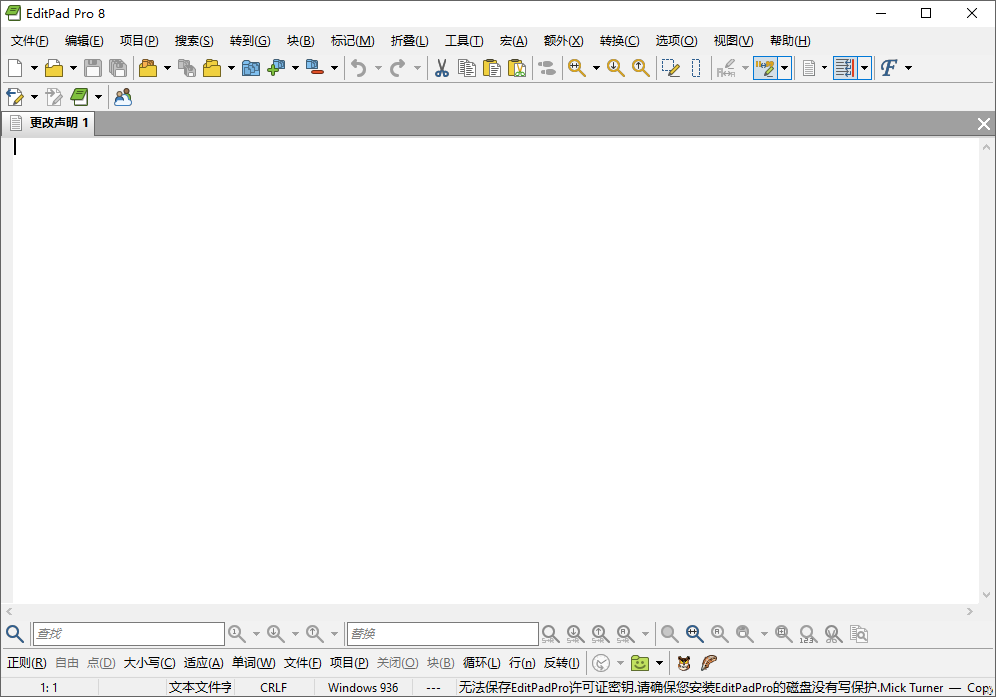Click the Cut scissors icon
Image resolution: width=996 pixels, height=697 pixels.
click(x=441, y=68)
